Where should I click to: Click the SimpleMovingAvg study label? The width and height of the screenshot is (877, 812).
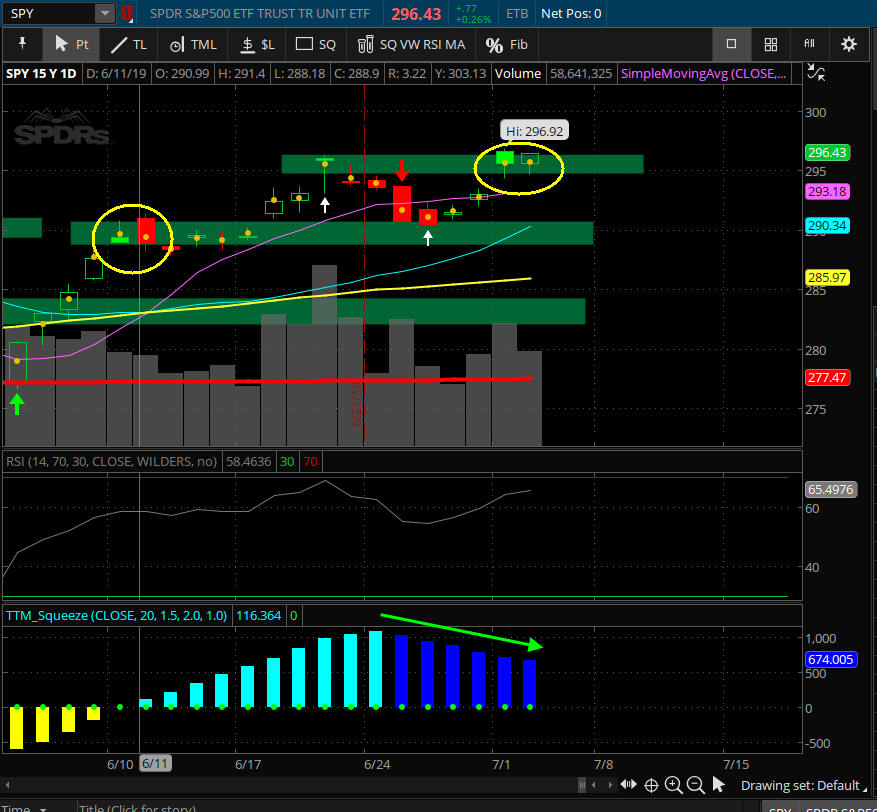coord(705,73)
